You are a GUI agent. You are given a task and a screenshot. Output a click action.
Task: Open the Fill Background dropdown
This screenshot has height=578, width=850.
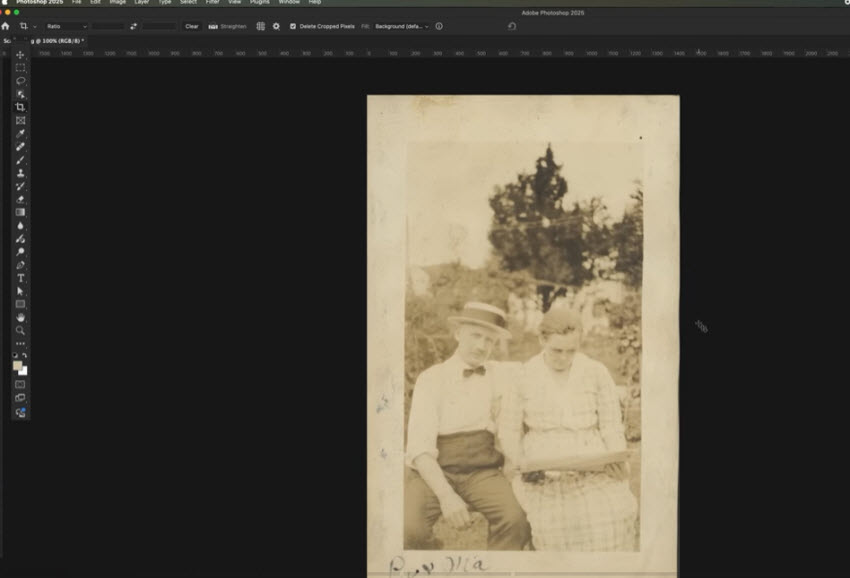[402, 26]
